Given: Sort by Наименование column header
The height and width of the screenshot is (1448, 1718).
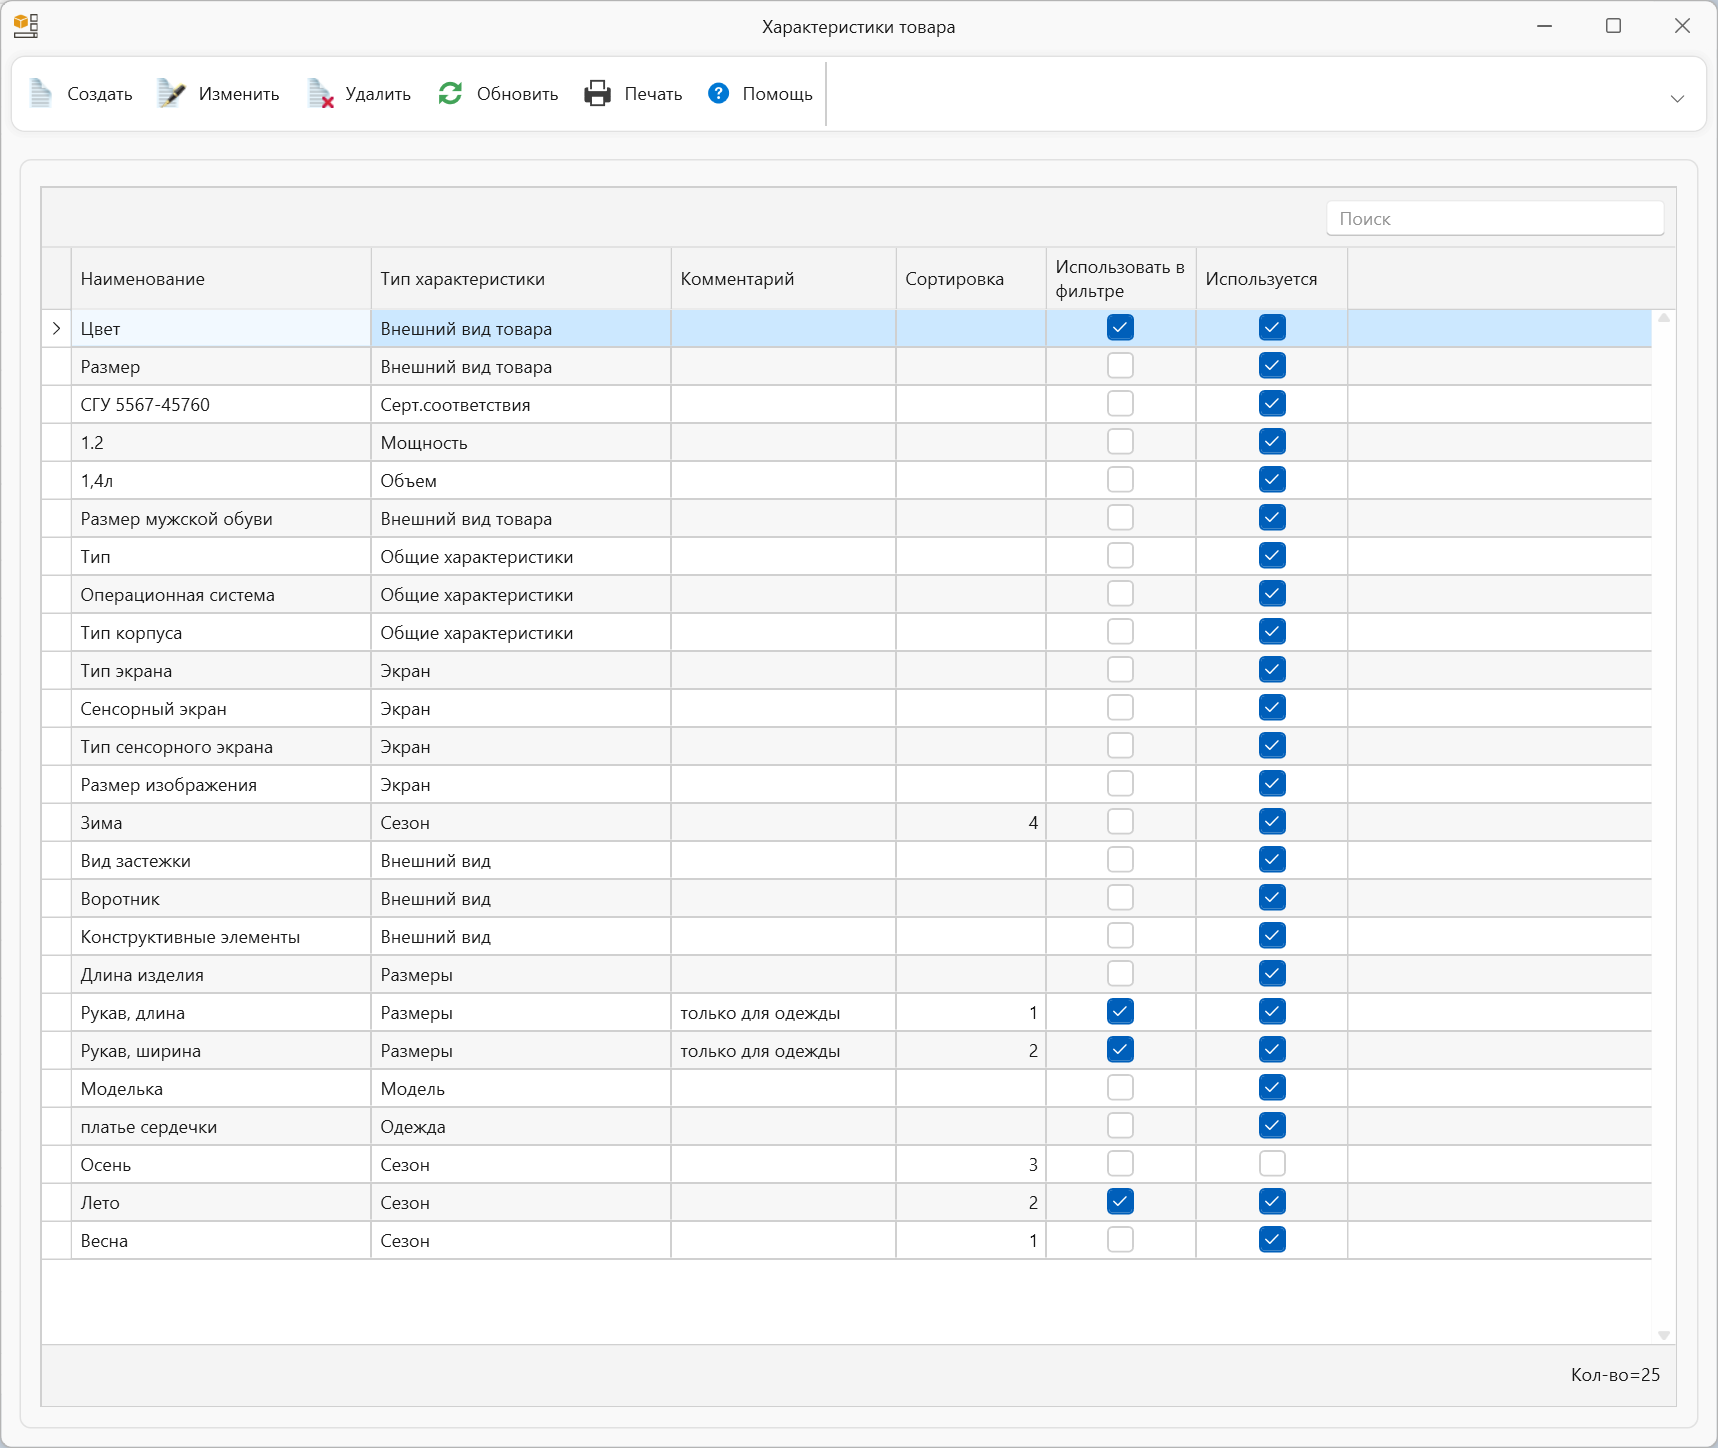Looking at the screenshot, I should click(x=221, y=279).
